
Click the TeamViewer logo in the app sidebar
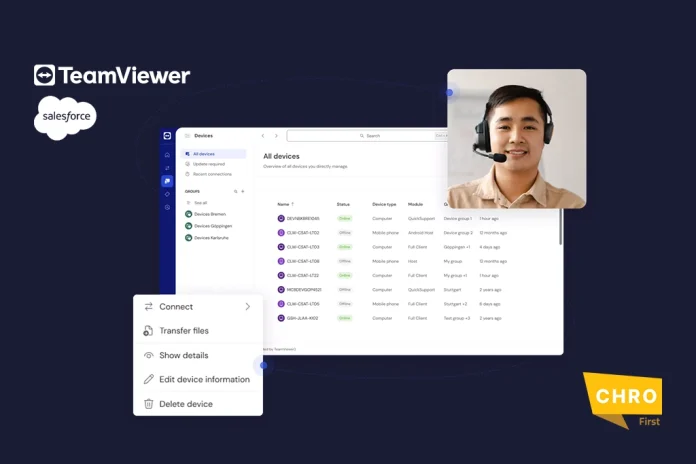tap(167, 135)
